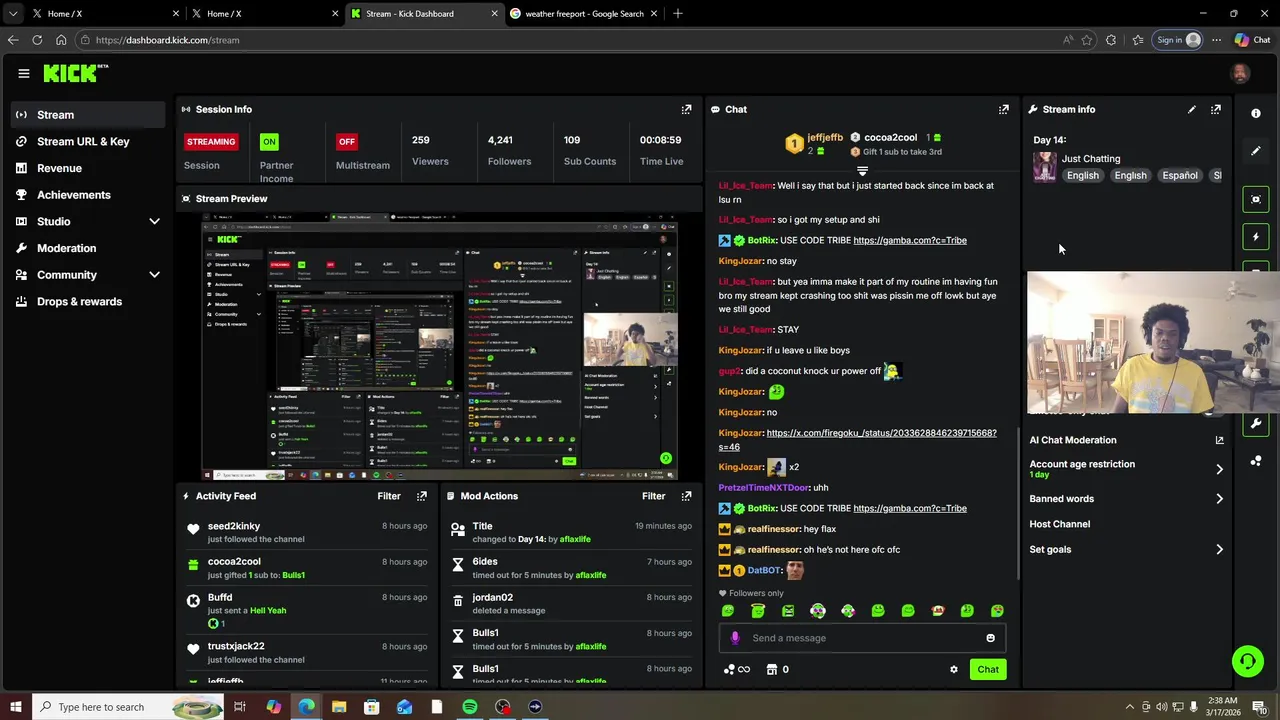Expand Account age restriction settings
The height and width of the screenshot is (720, 1280).
1219,469
